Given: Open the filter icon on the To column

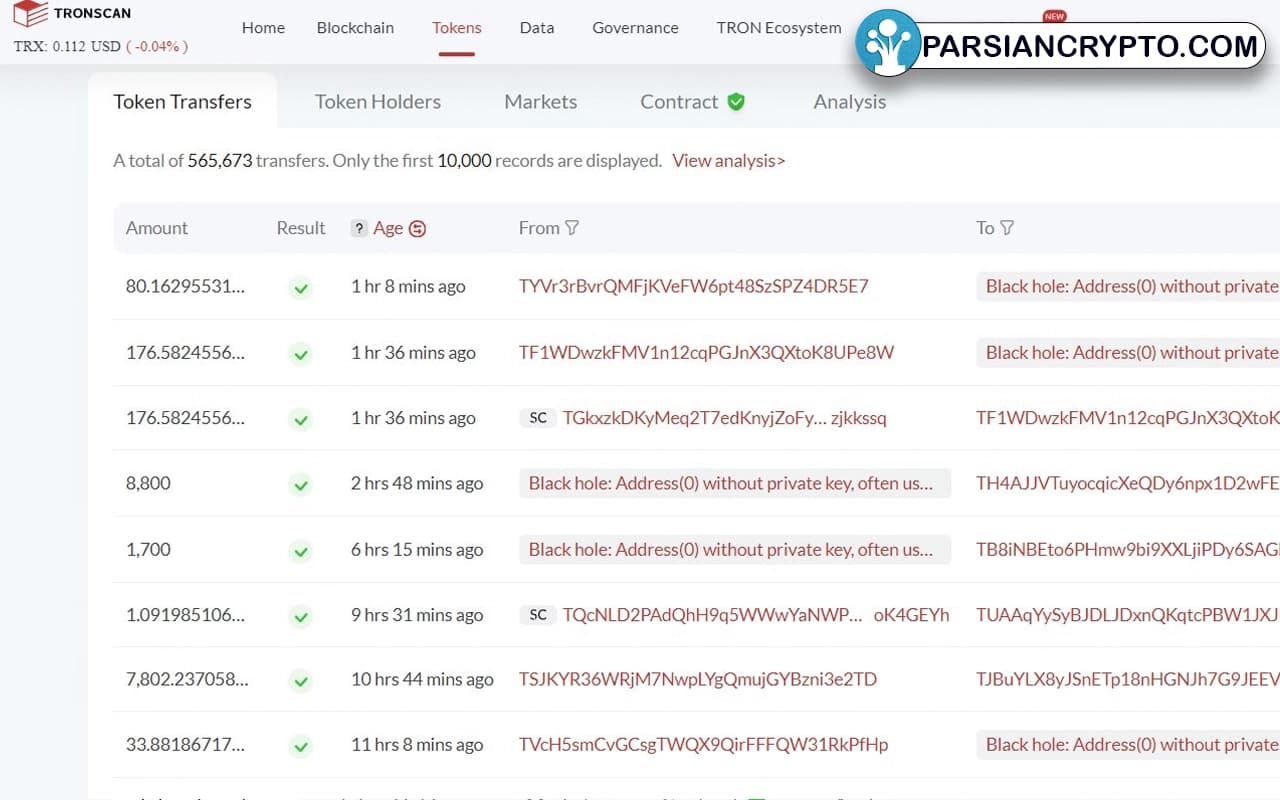Looking at the screenshot, I should [x=1007, y=228].
